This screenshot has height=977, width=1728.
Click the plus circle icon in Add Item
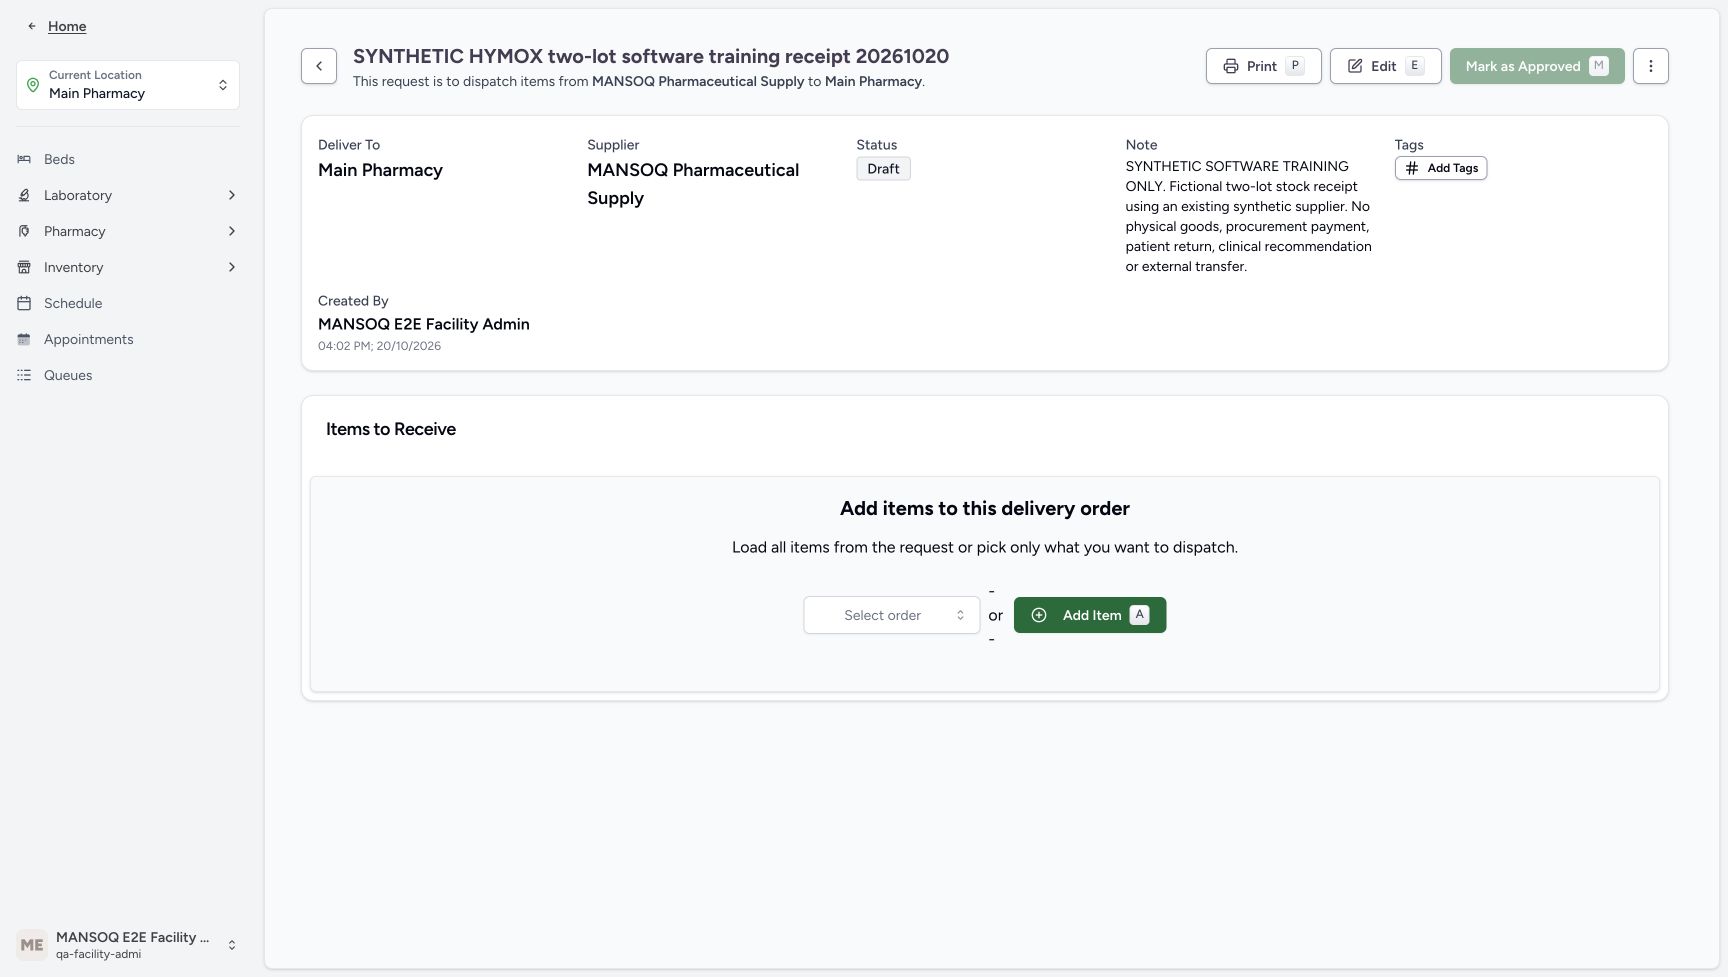click(x=1039, y=615)
